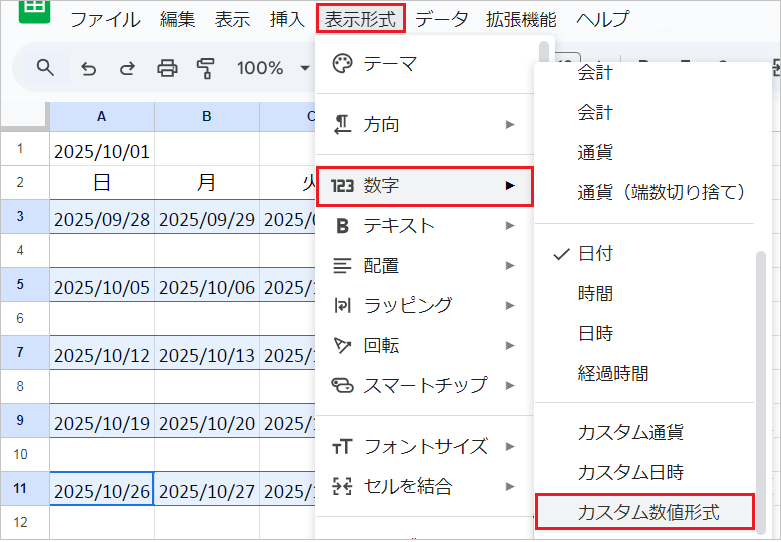Select cell A11 containing 2025/10/26
The height and width of the screenshot is (542, 781).
[101, 491]
